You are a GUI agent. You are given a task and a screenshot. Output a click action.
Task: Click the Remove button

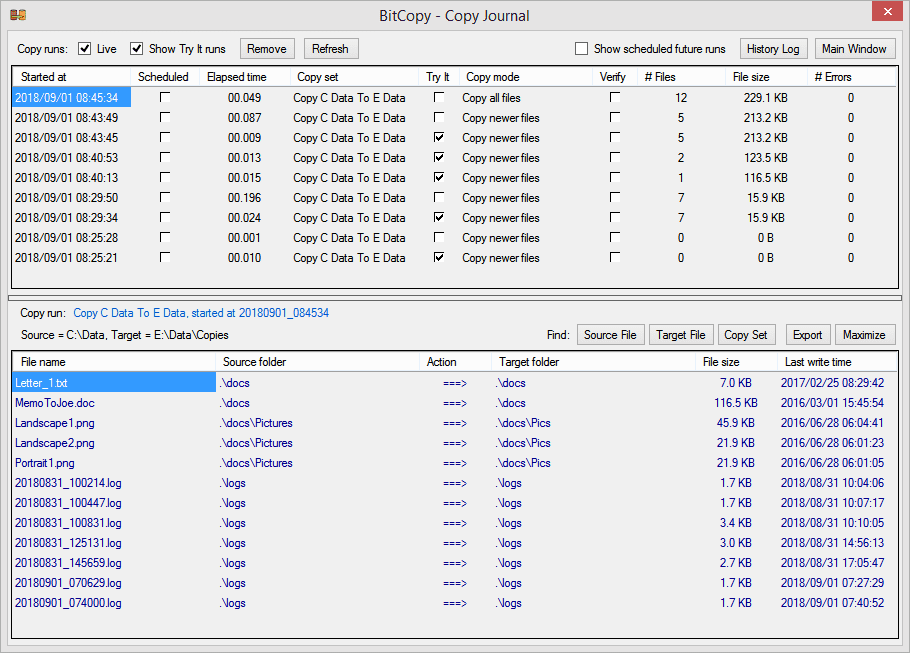click(267, 49)
